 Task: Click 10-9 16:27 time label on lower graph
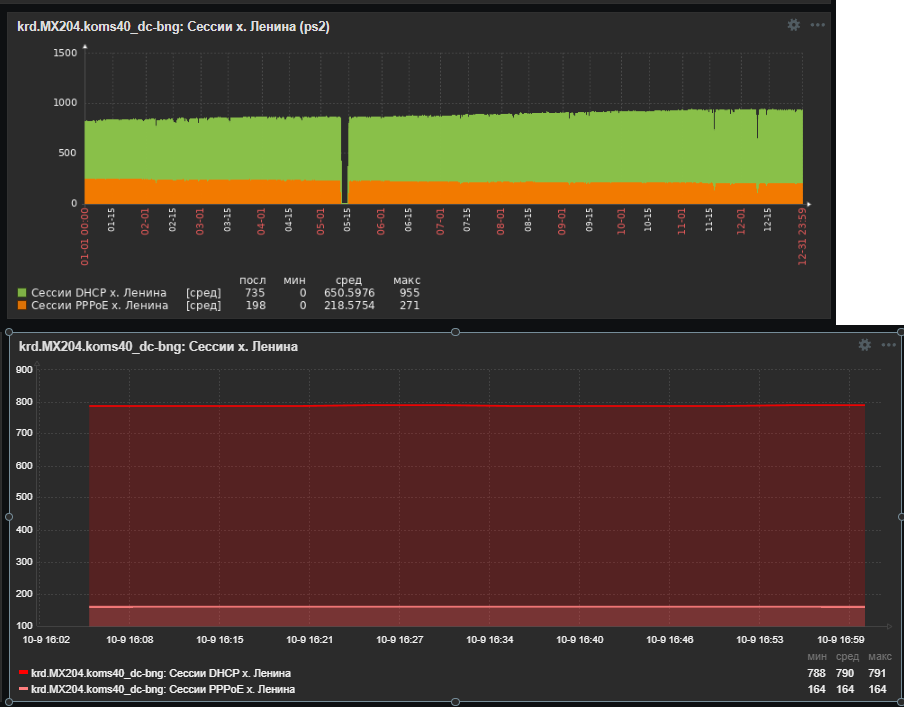pyautogui.click(x=399, y=640)
